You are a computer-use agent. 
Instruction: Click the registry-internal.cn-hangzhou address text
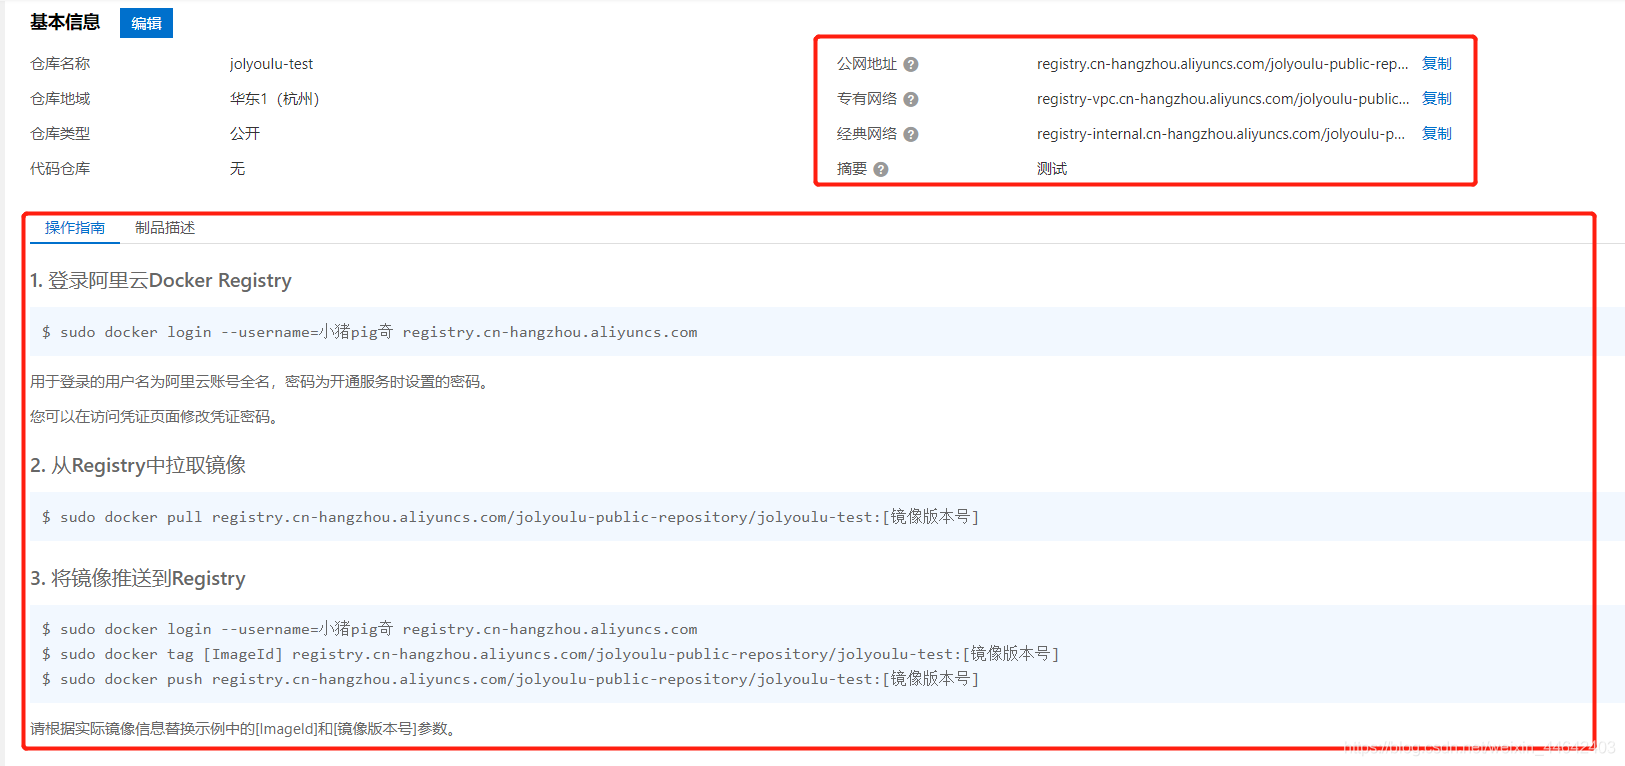[1221, 134]
